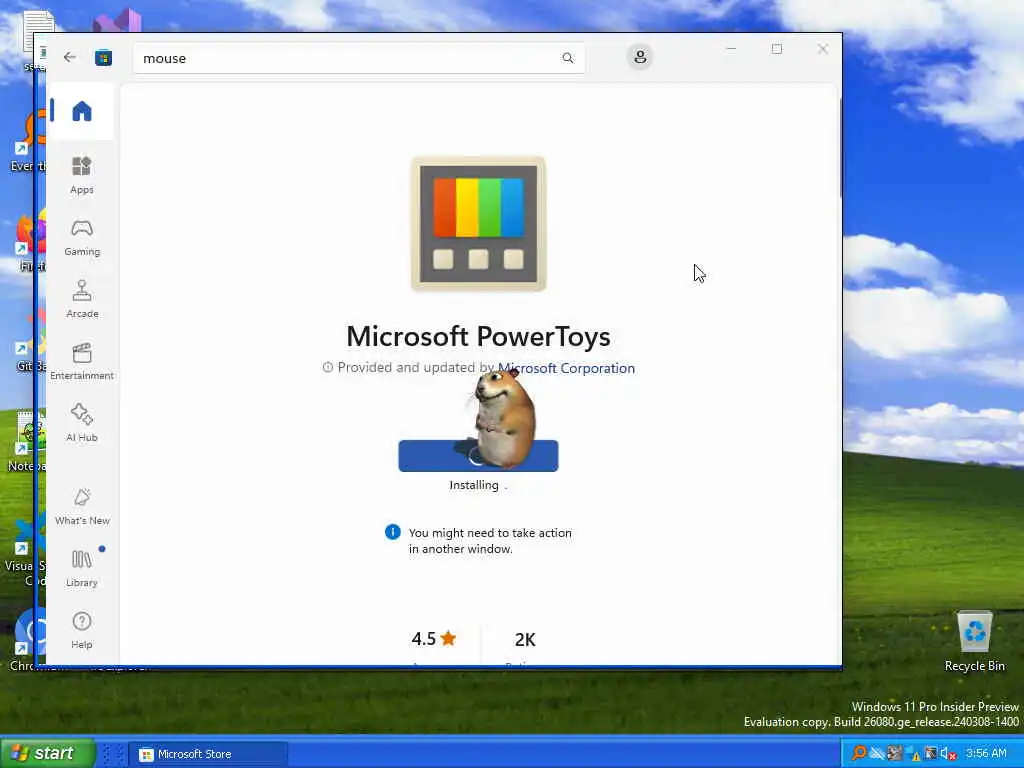Viewport: 1024px width, 768px height.
Task: Click the orange magnifier tray icon
Action: 859,753
